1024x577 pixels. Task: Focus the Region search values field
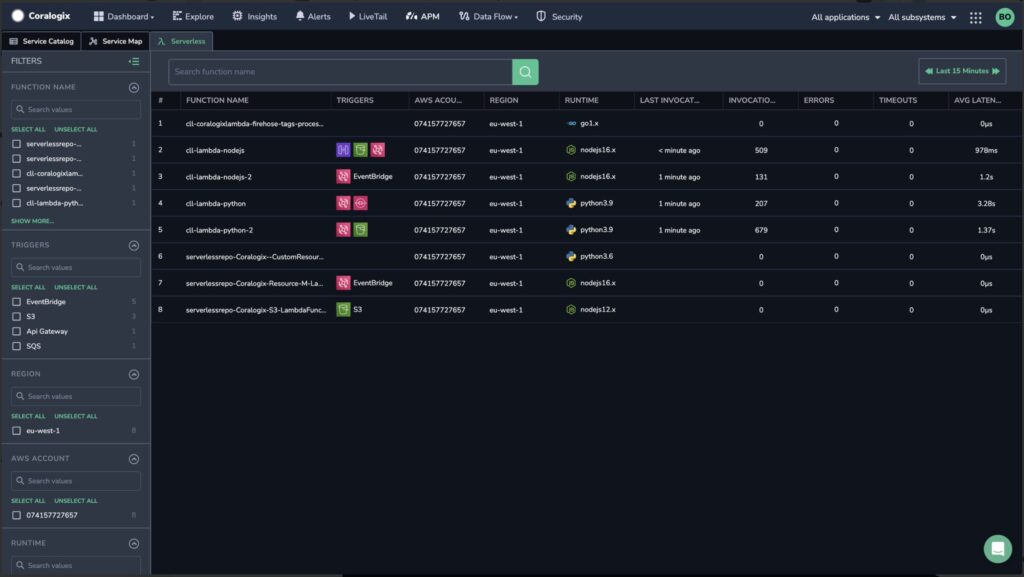[x=76, y=396]
